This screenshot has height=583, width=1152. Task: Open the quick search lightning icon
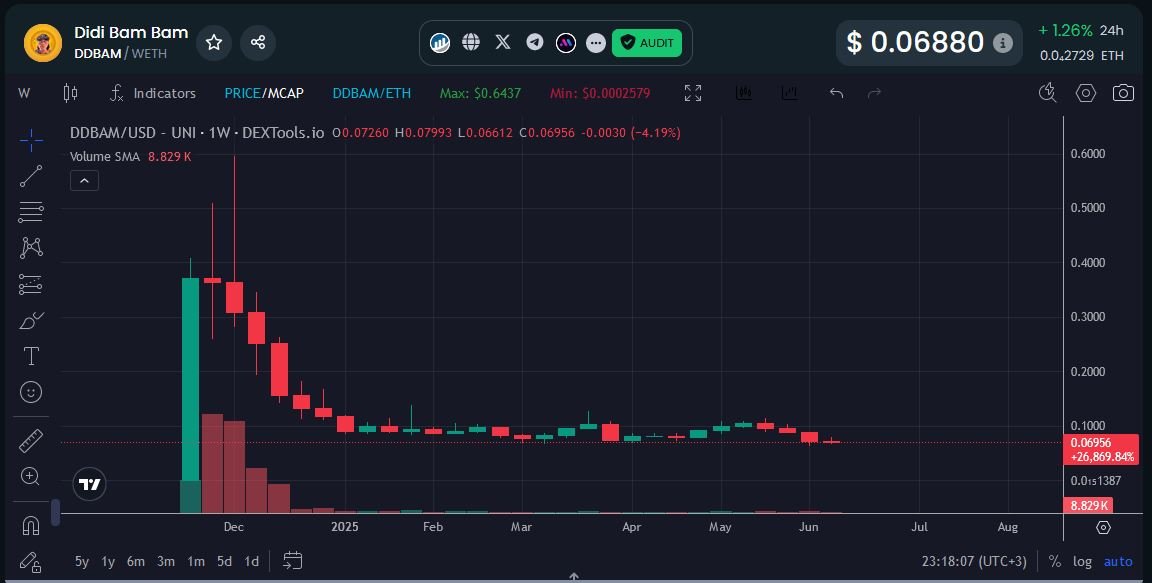[x=1048, y=93]
